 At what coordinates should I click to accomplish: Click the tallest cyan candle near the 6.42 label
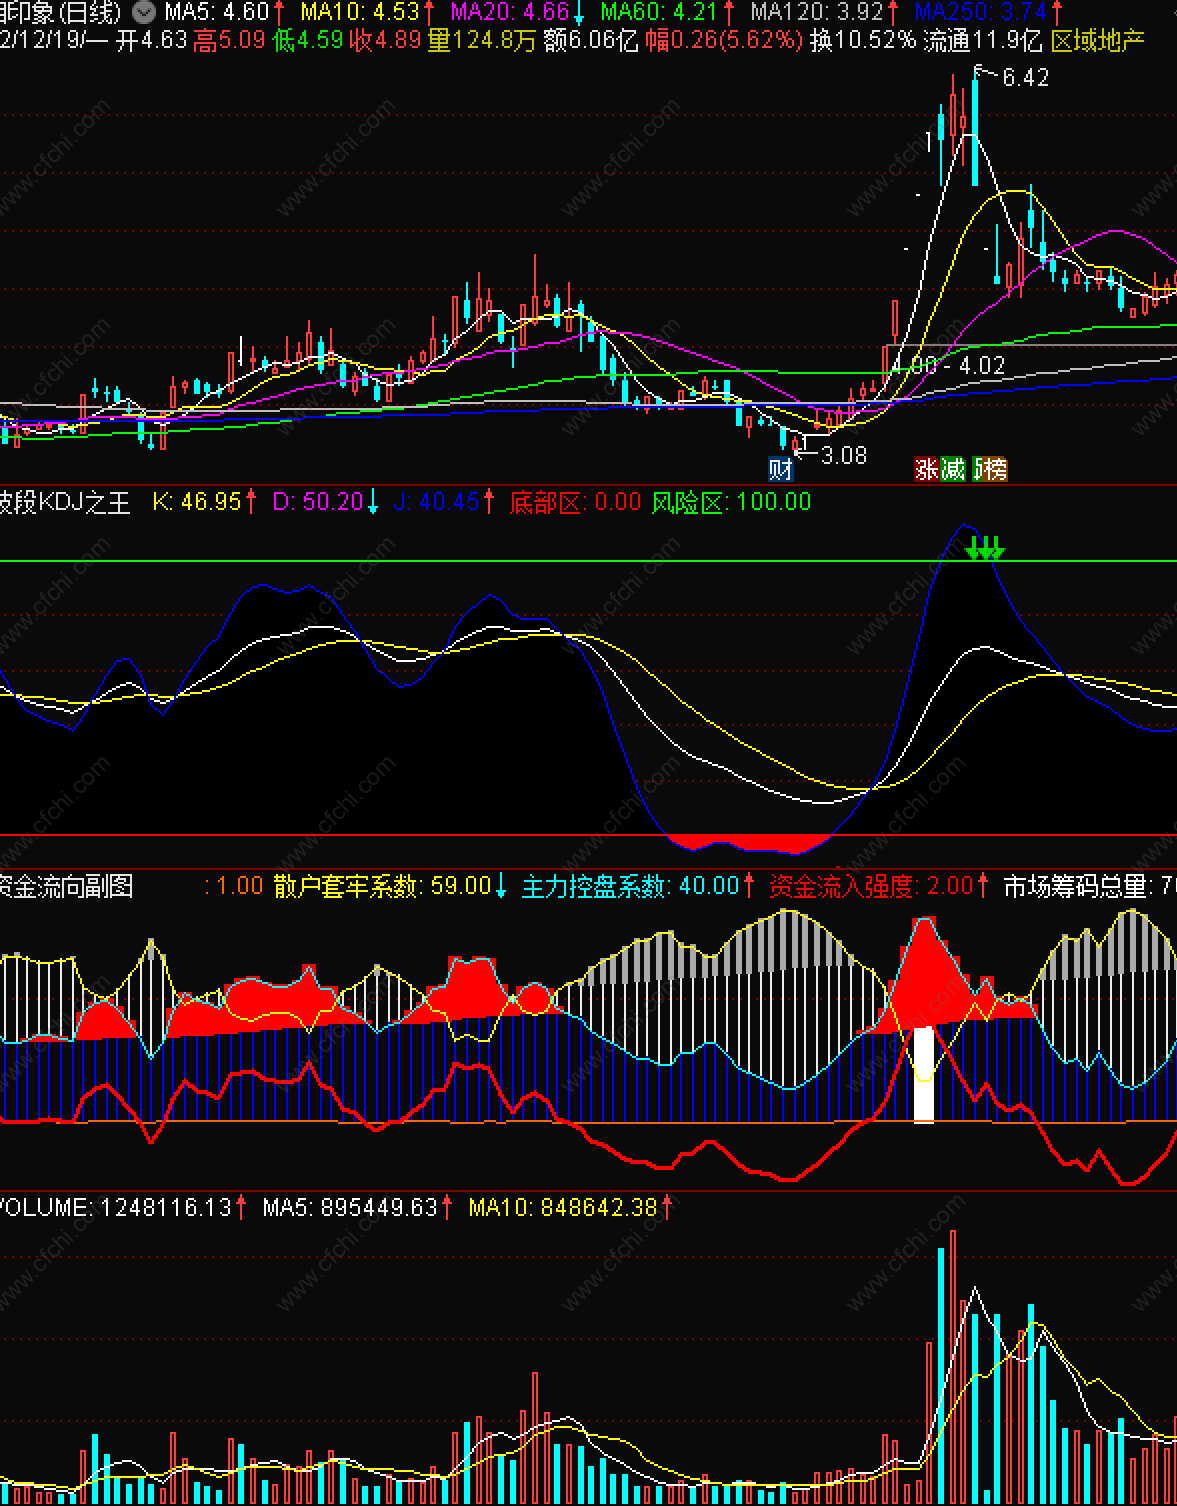pyautogui.click(x=974, y=126)
